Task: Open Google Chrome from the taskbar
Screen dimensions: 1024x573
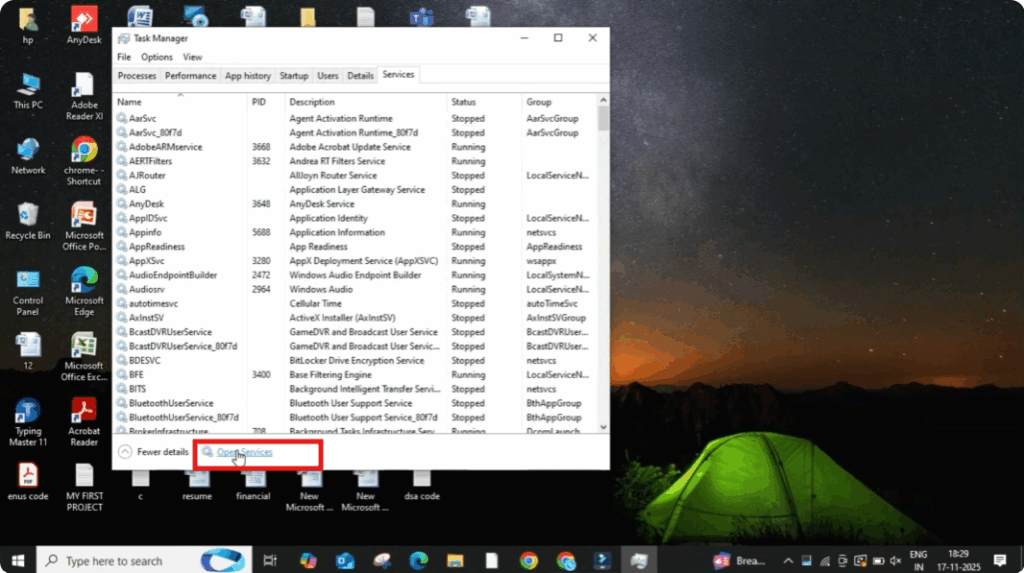Action: (x=528, y=560)
